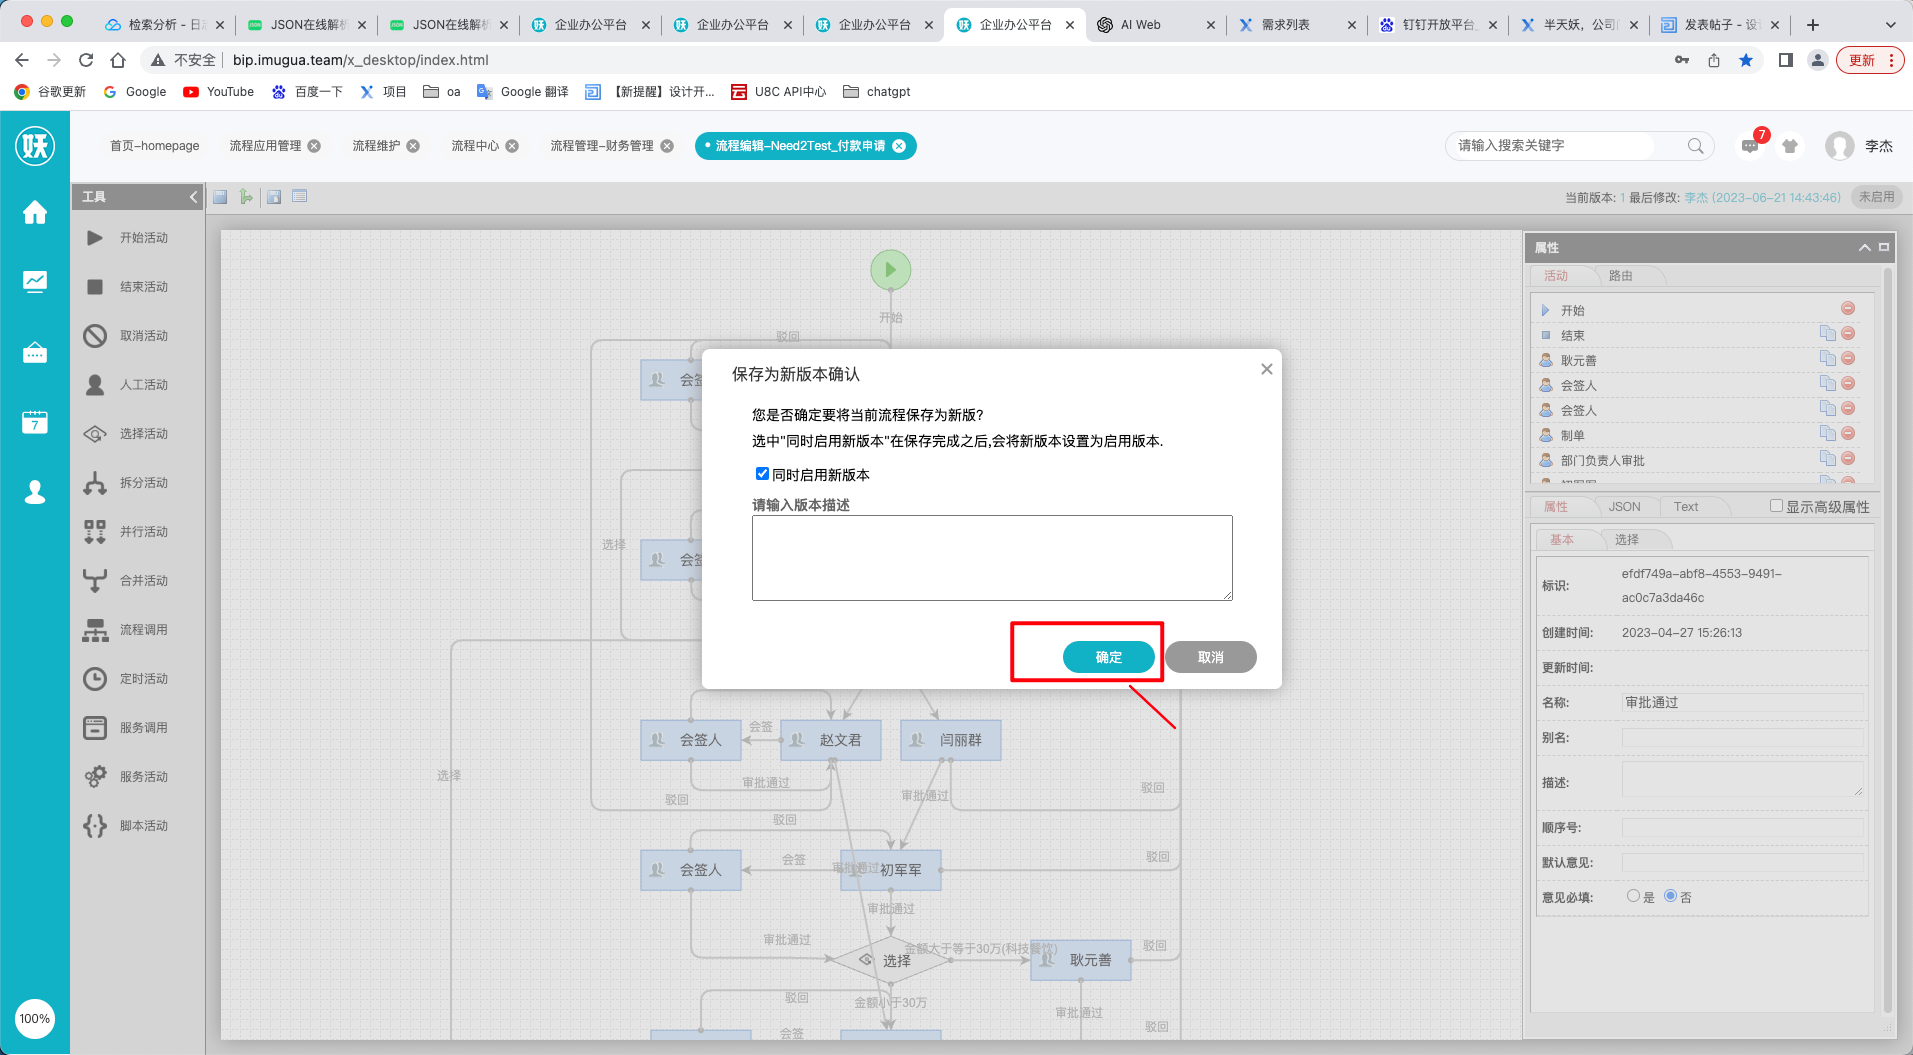Click the search magnifier icon
Image resolution: width=1913 pixels, height=1055 pixels.
1695,146
